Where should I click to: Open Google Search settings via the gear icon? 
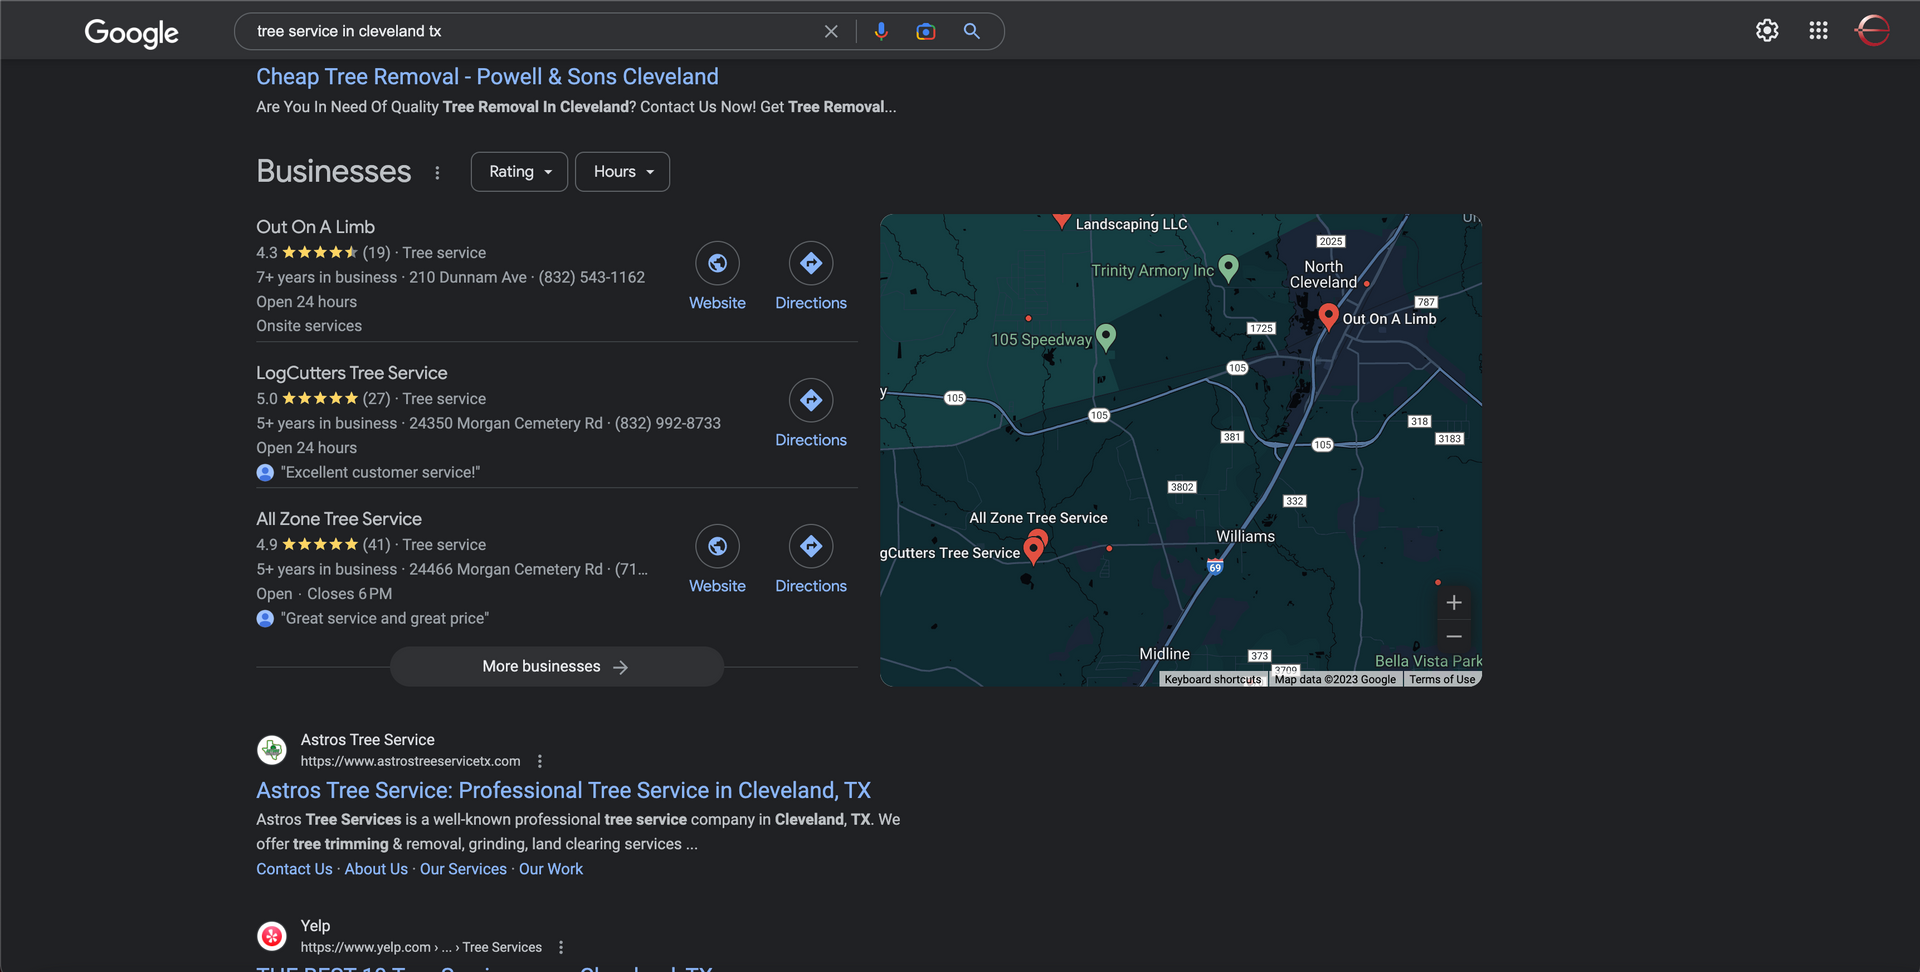[x=1767, y=31]
